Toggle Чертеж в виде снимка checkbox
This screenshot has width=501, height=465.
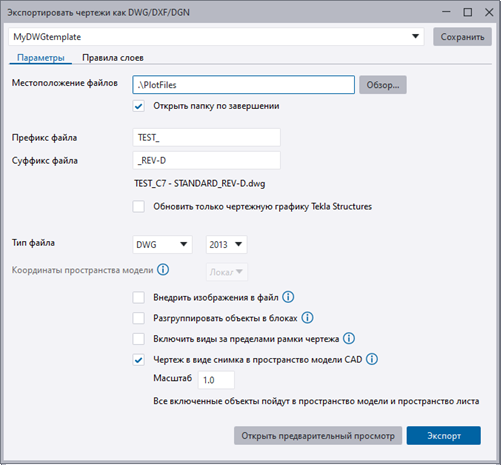(139, 360)
